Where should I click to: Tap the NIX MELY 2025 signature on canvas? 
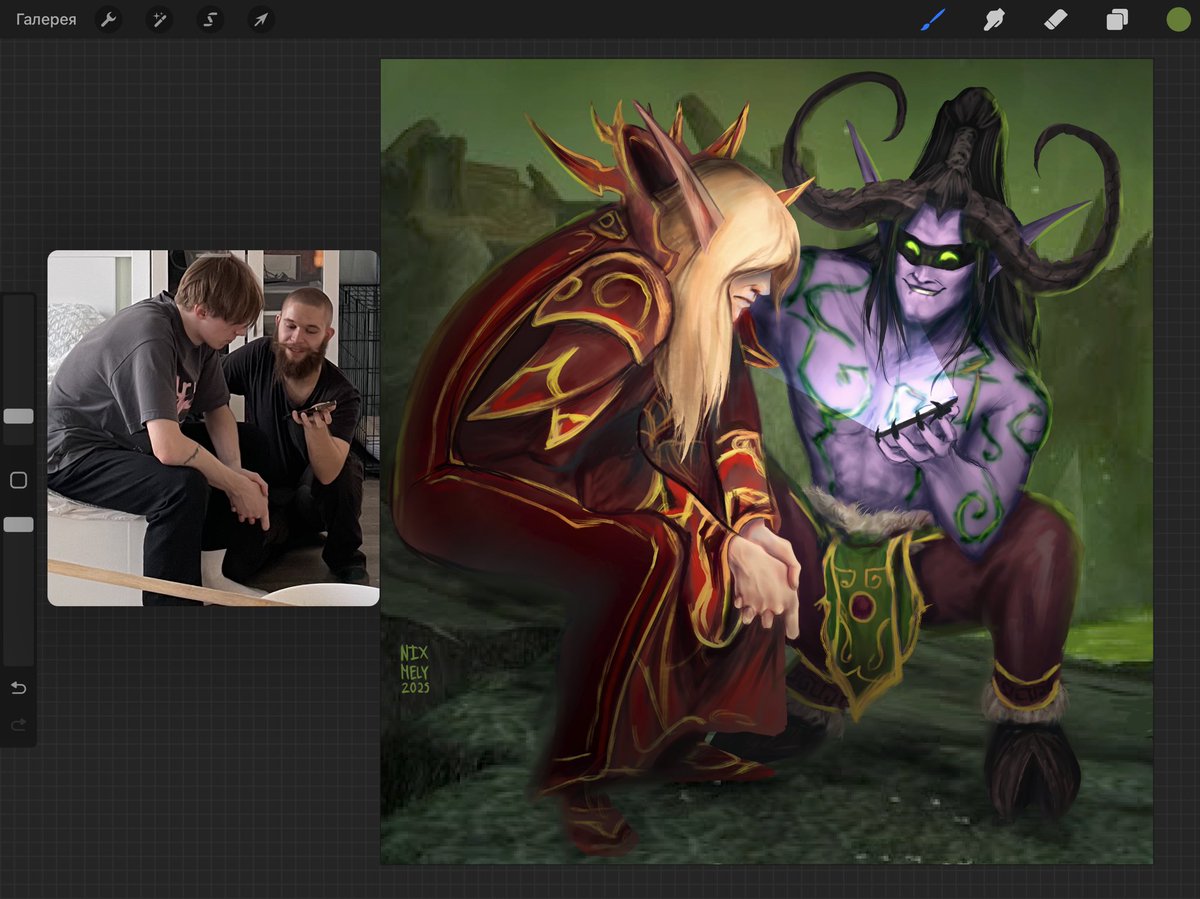coord(414,671)
